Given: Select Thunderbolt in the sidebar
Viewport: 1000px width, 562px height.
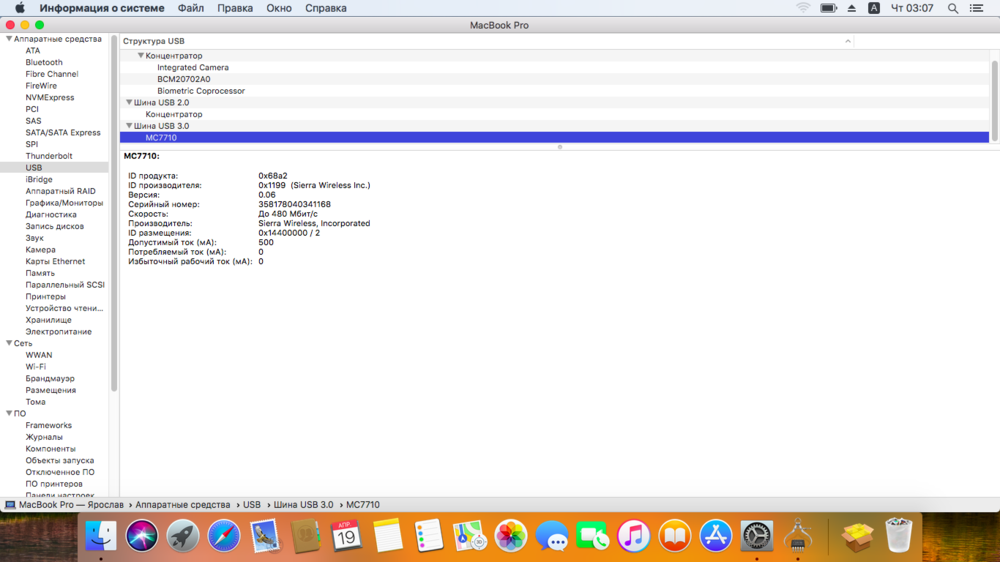Looking at the screenshot, I should tap(49, 156).
